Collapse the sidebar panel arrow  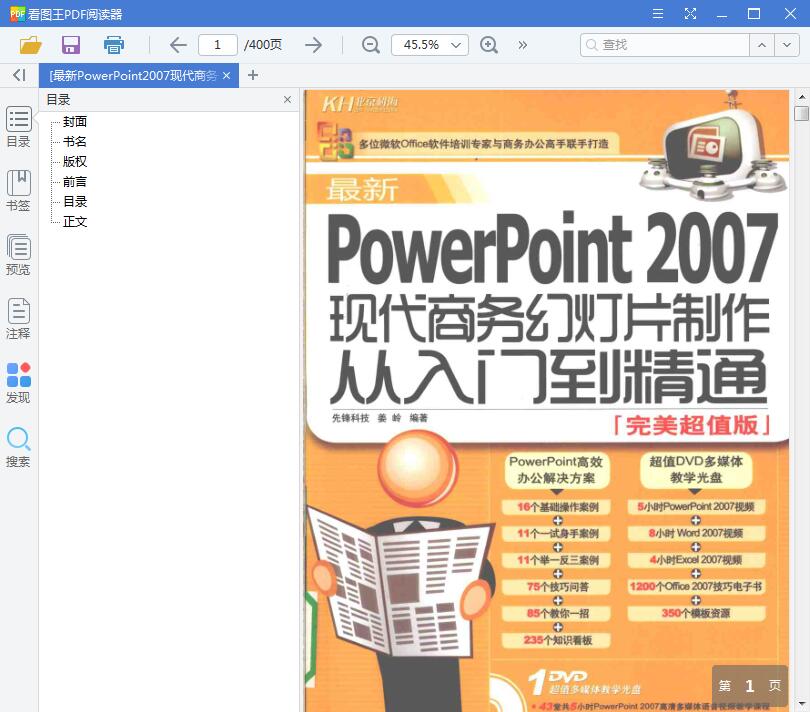[19, 75]
